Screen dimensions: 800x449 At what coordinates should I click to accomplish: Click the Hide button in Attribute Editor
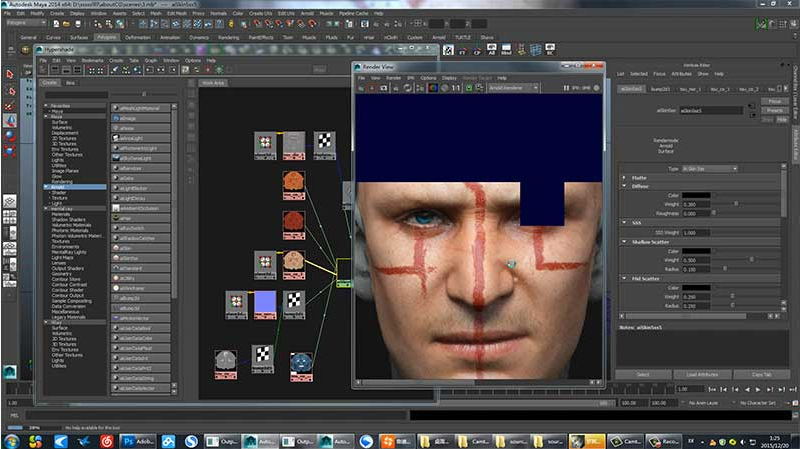[782, 119]
